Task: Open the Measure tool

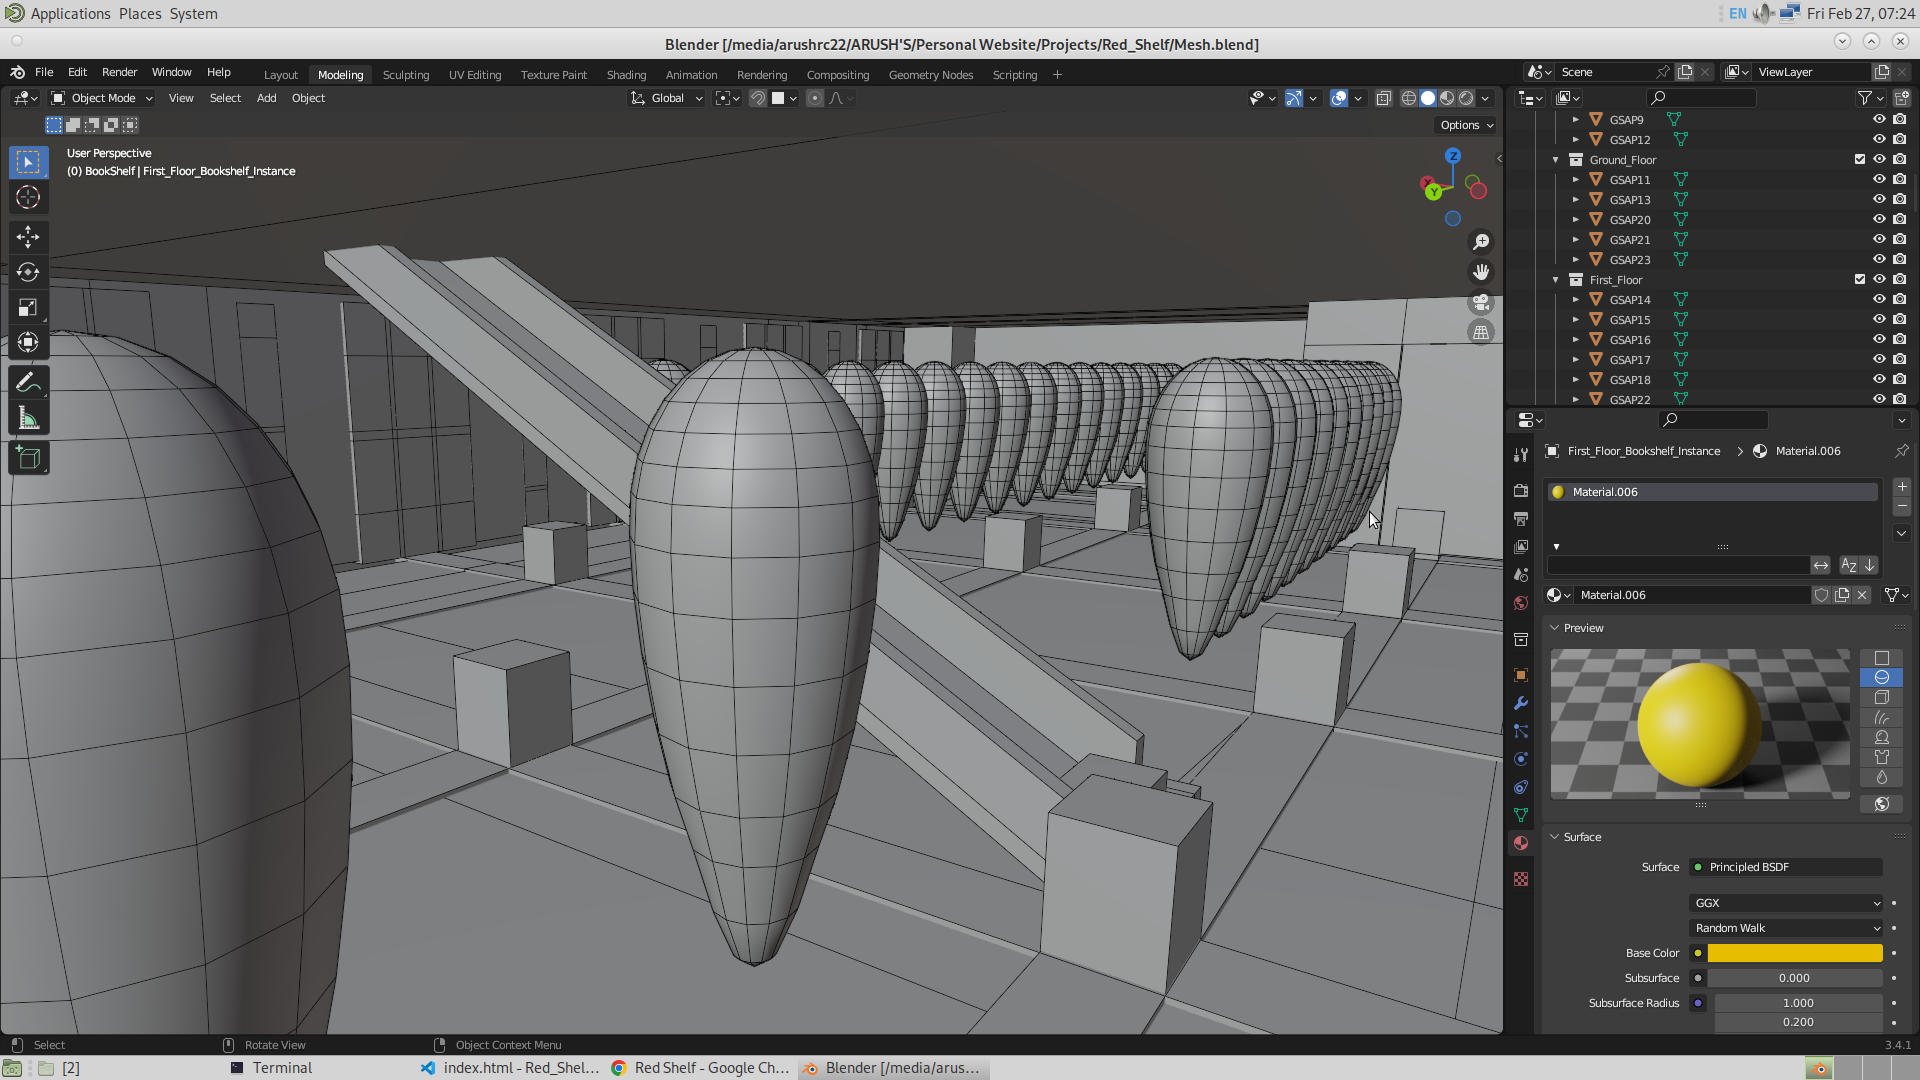Action: 28,417
